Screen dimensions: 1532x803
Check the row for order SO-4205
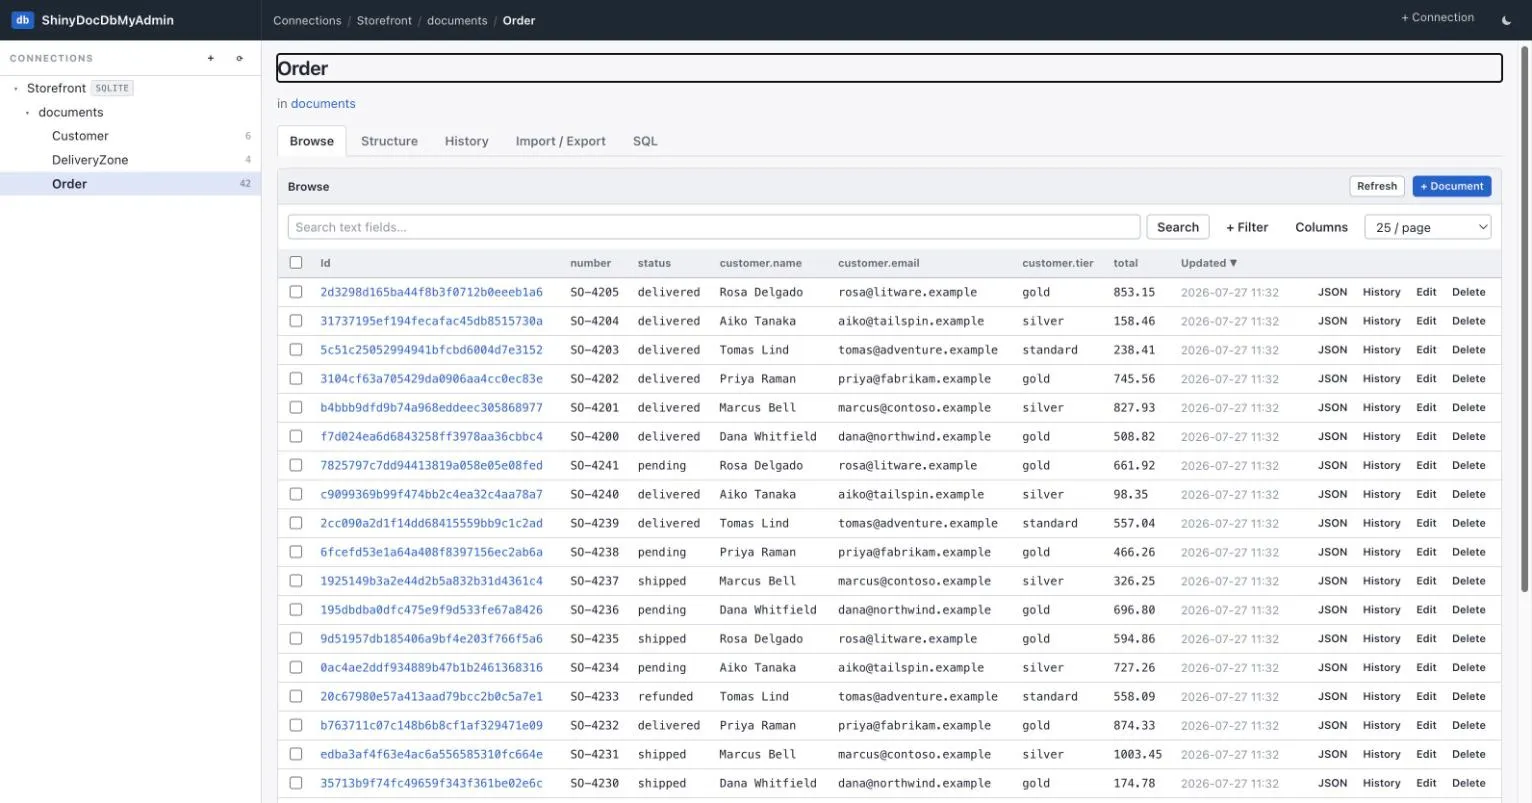click(x=296, y=292)
